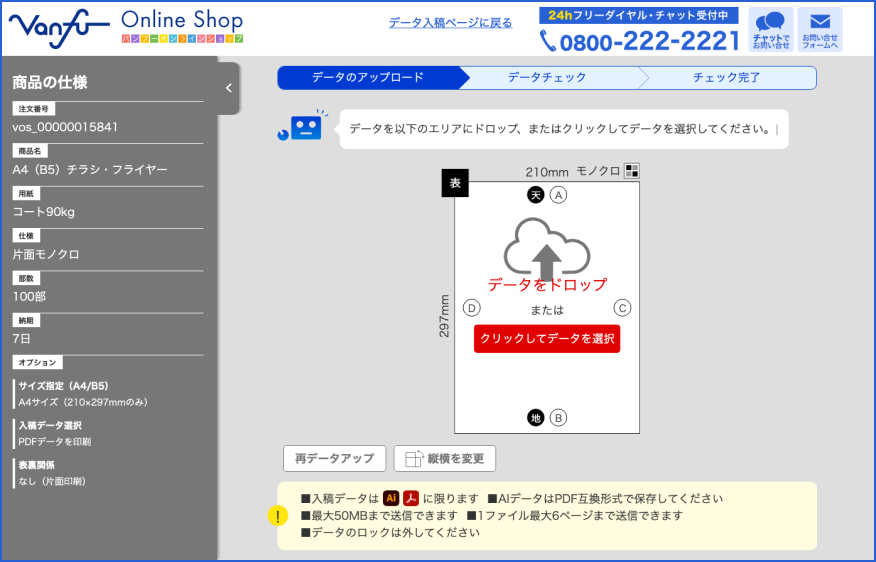Switch to the チェック完了 step
The height and width of the screenshot is (562, 876).
(x=726, y=78)
